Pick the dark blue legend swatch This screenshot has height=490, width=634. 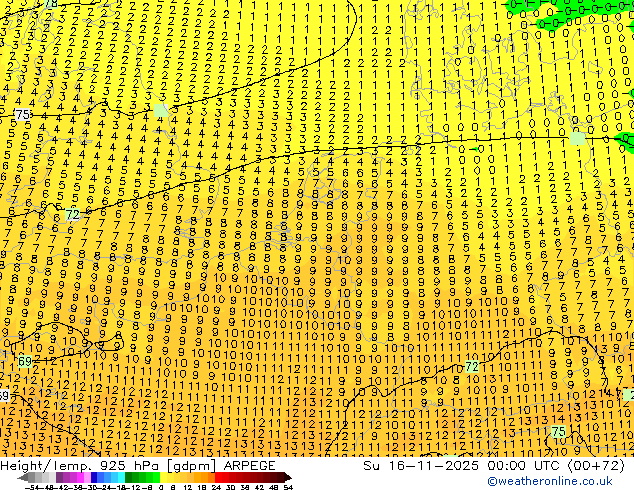point(94,478)
